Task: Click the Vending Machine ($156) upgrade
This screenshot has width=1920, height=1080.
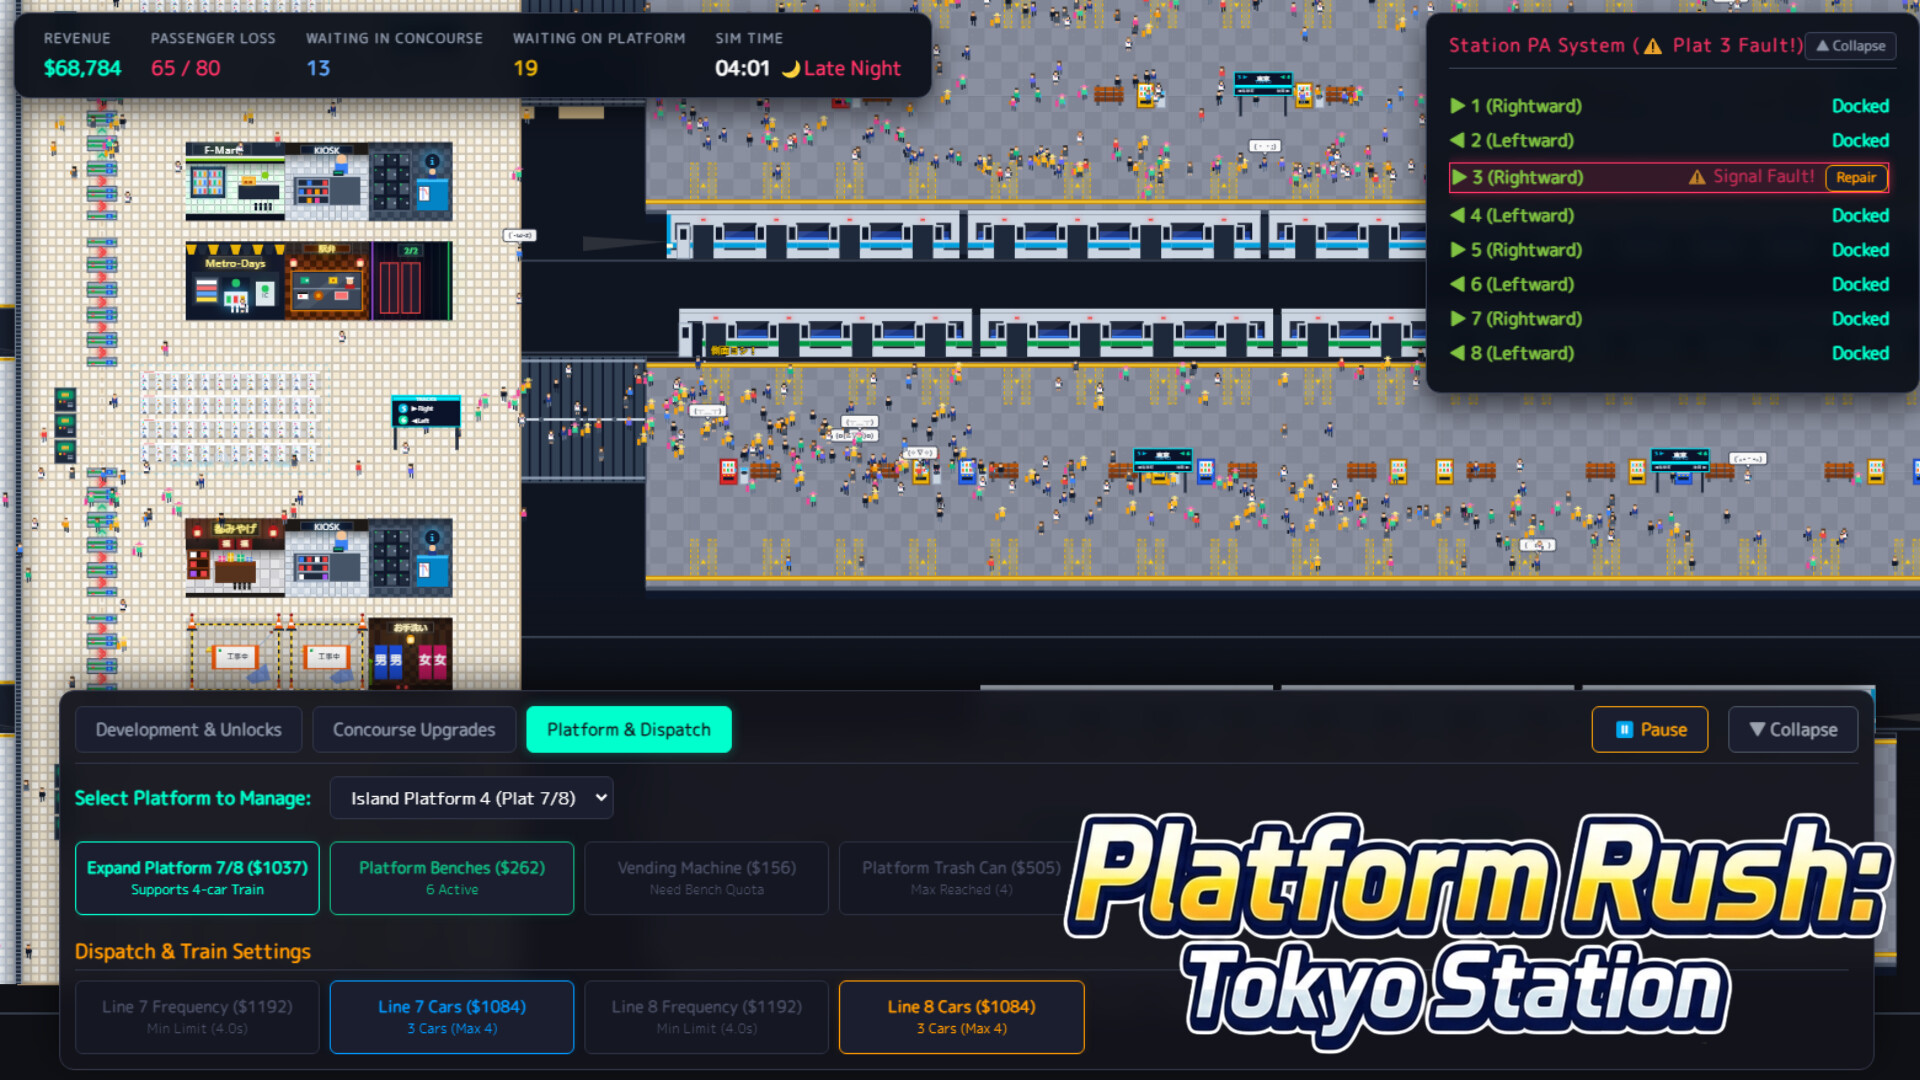Action: click(706, 878)
